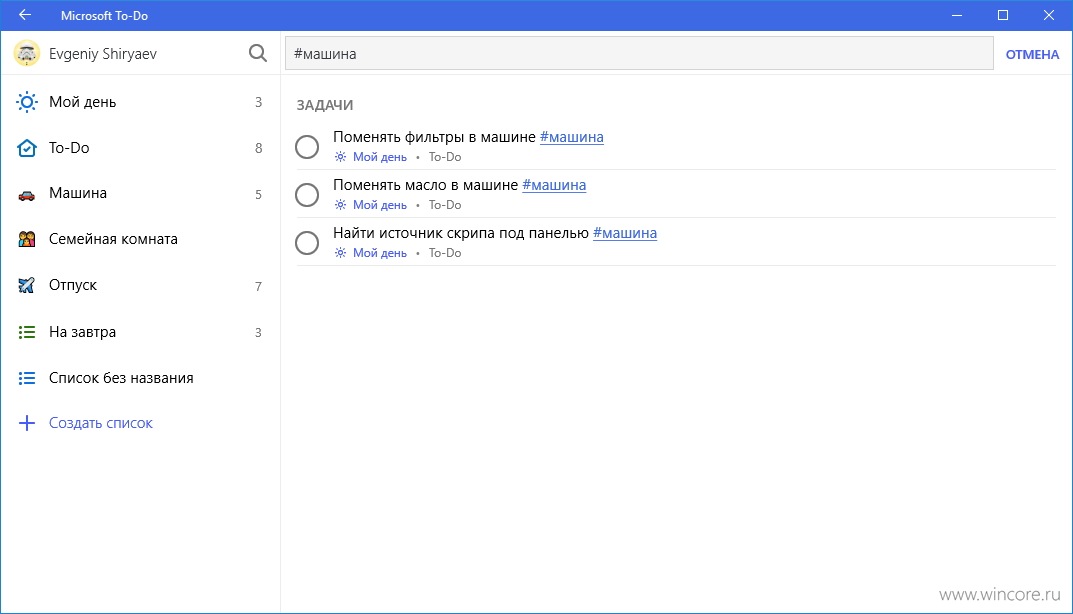Click task title 'Найти источник скрипа под панелью'
This screenshot has width=1073, height=614.
461,233
